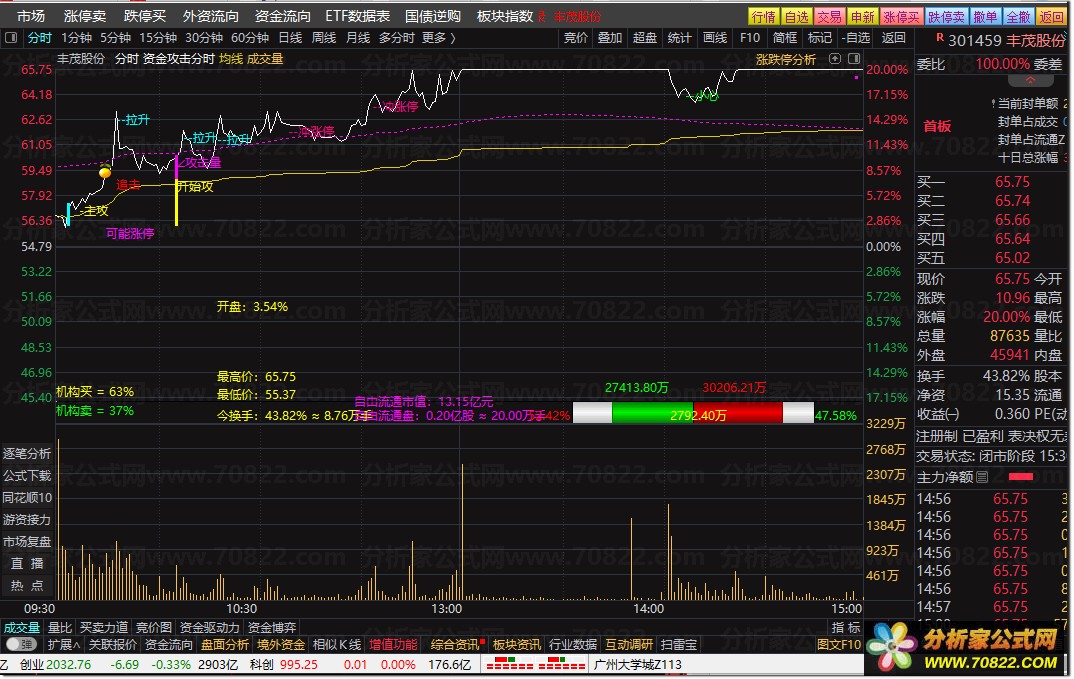Click the green-red capital flow bar
The image size is (1074, 679).
(693, 413)
